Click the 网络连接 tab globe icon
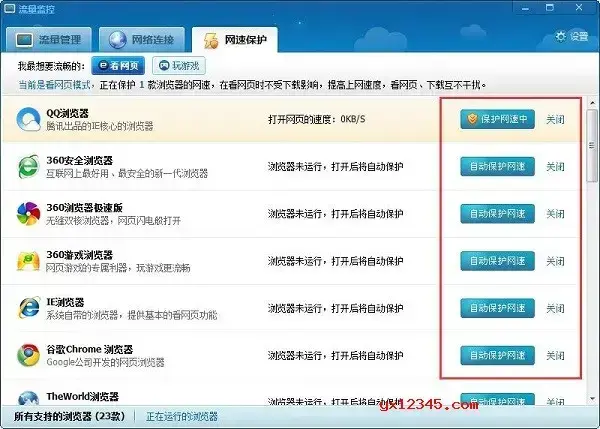Image resolution: width=600 pixels, height=429 pixels. pos(117,40)
